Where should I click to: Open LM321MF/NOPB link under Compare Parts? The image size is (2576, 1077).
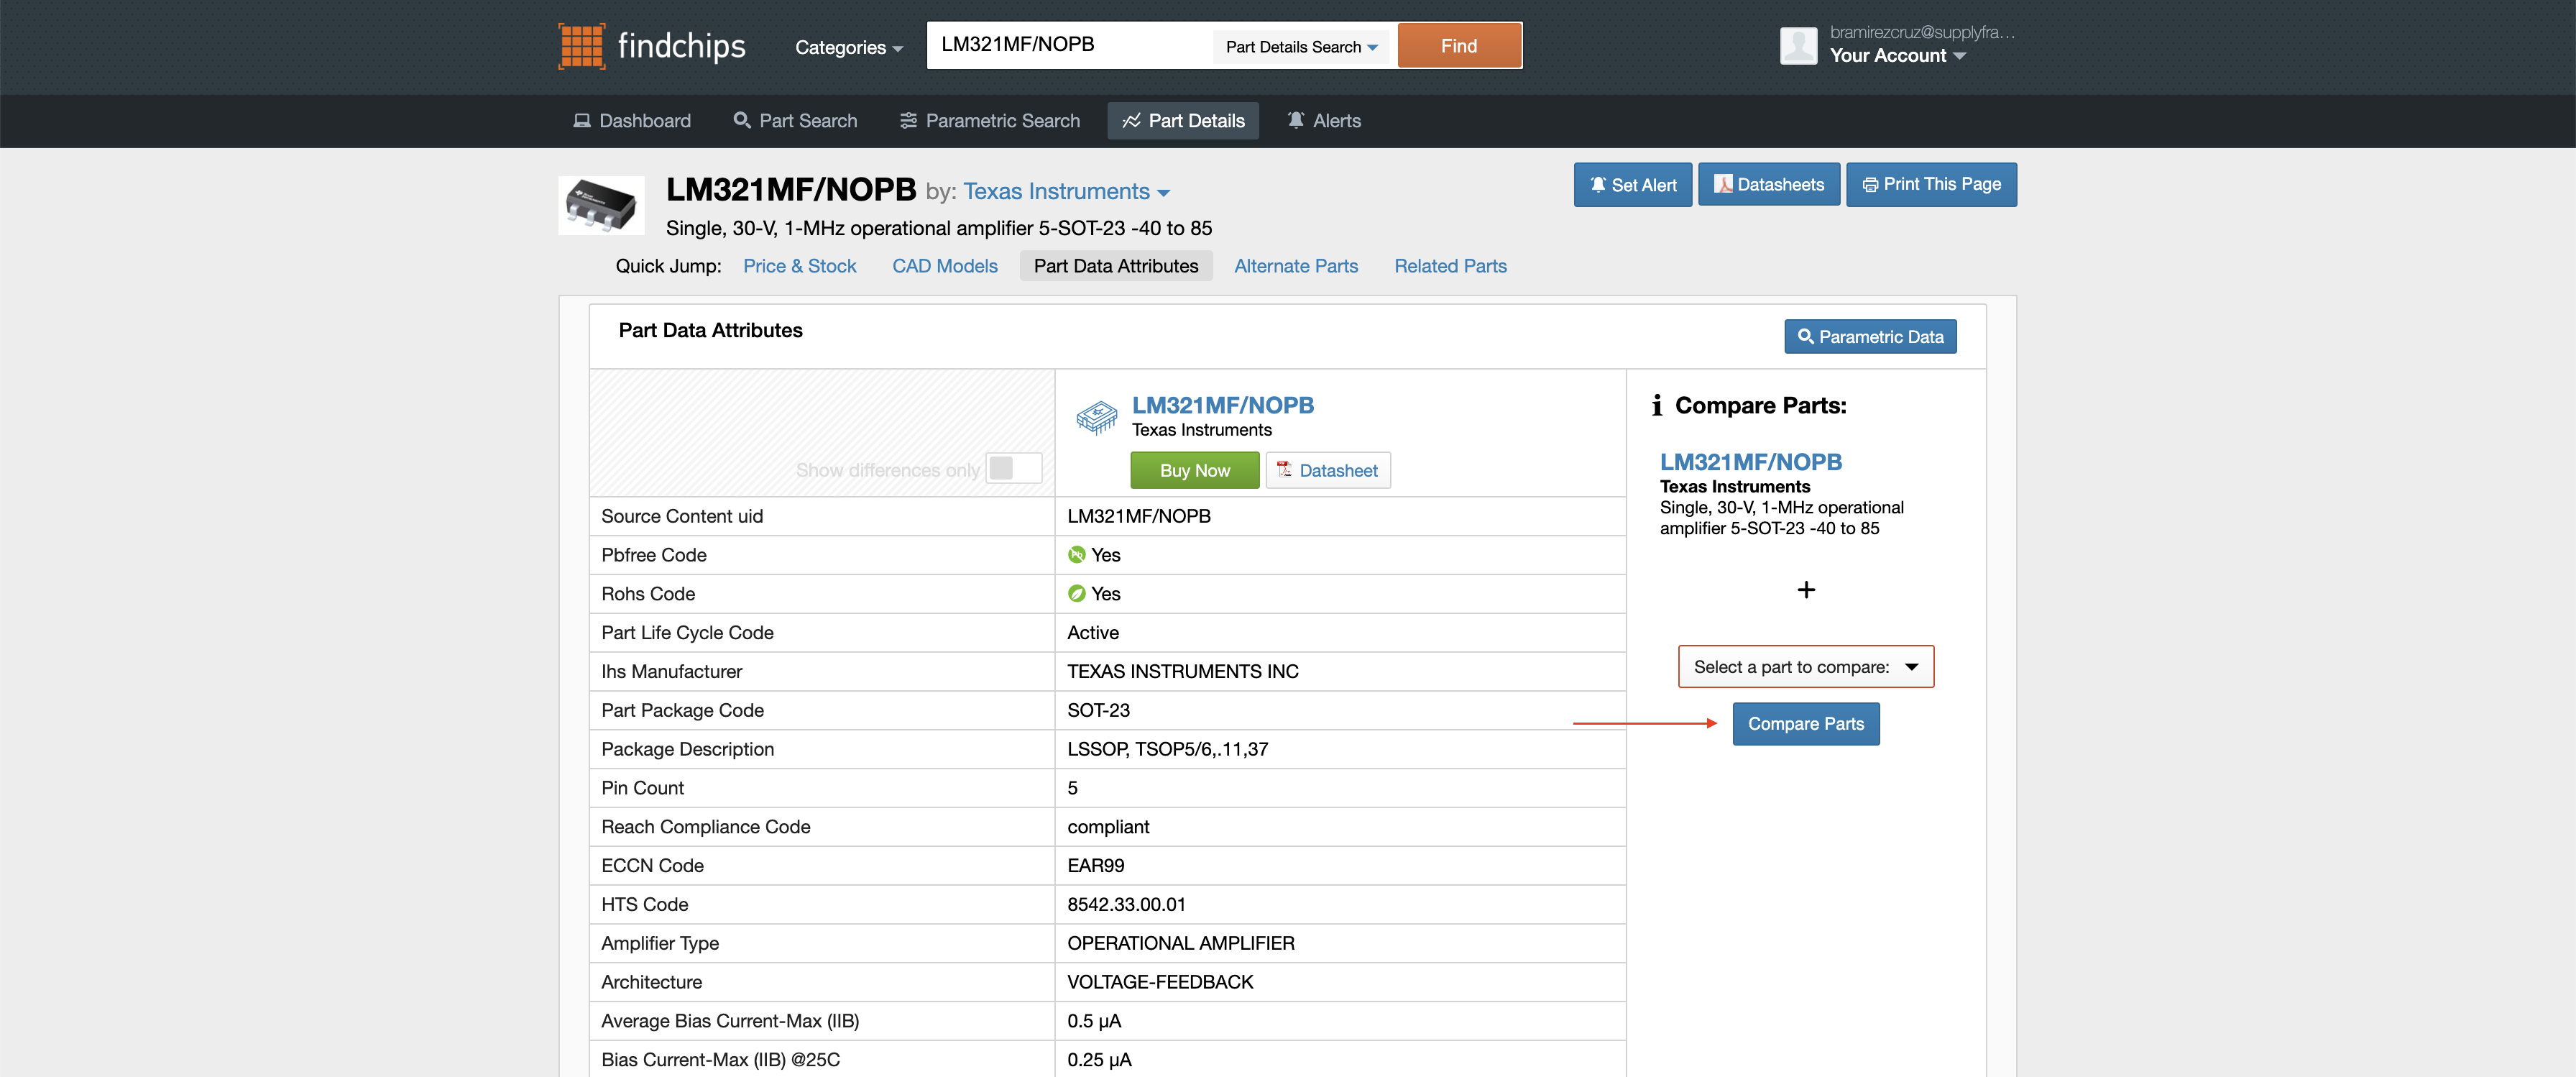pyautogui.click(x=1750, y=462)
